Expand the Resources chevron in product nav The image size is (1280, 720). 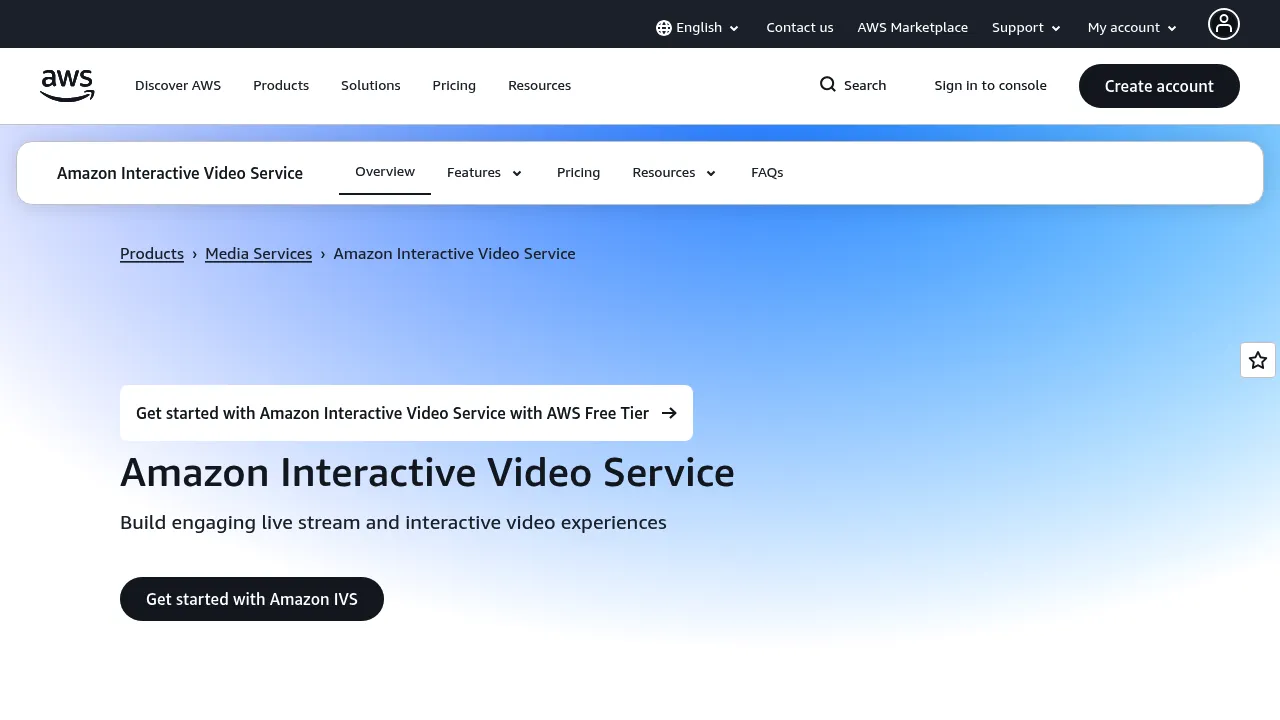point(711,174)
